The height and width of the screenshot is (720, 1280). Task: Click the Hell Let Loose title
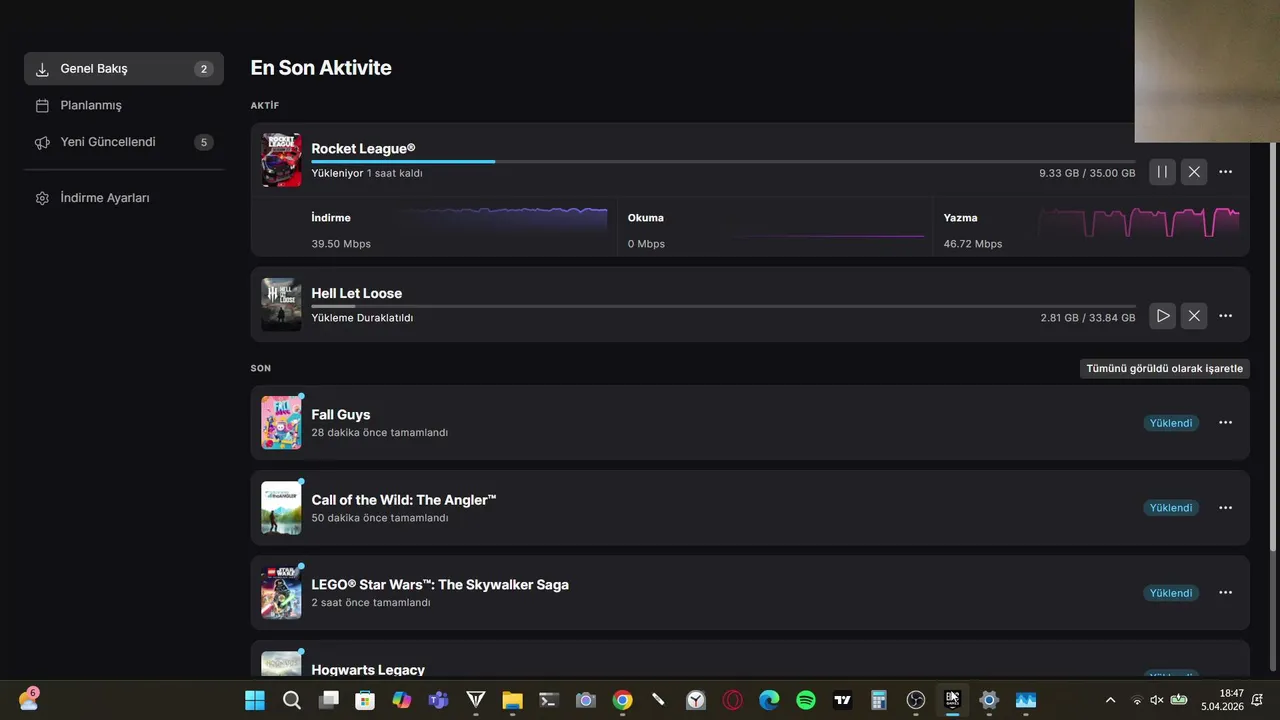click(x=357, y=293)
